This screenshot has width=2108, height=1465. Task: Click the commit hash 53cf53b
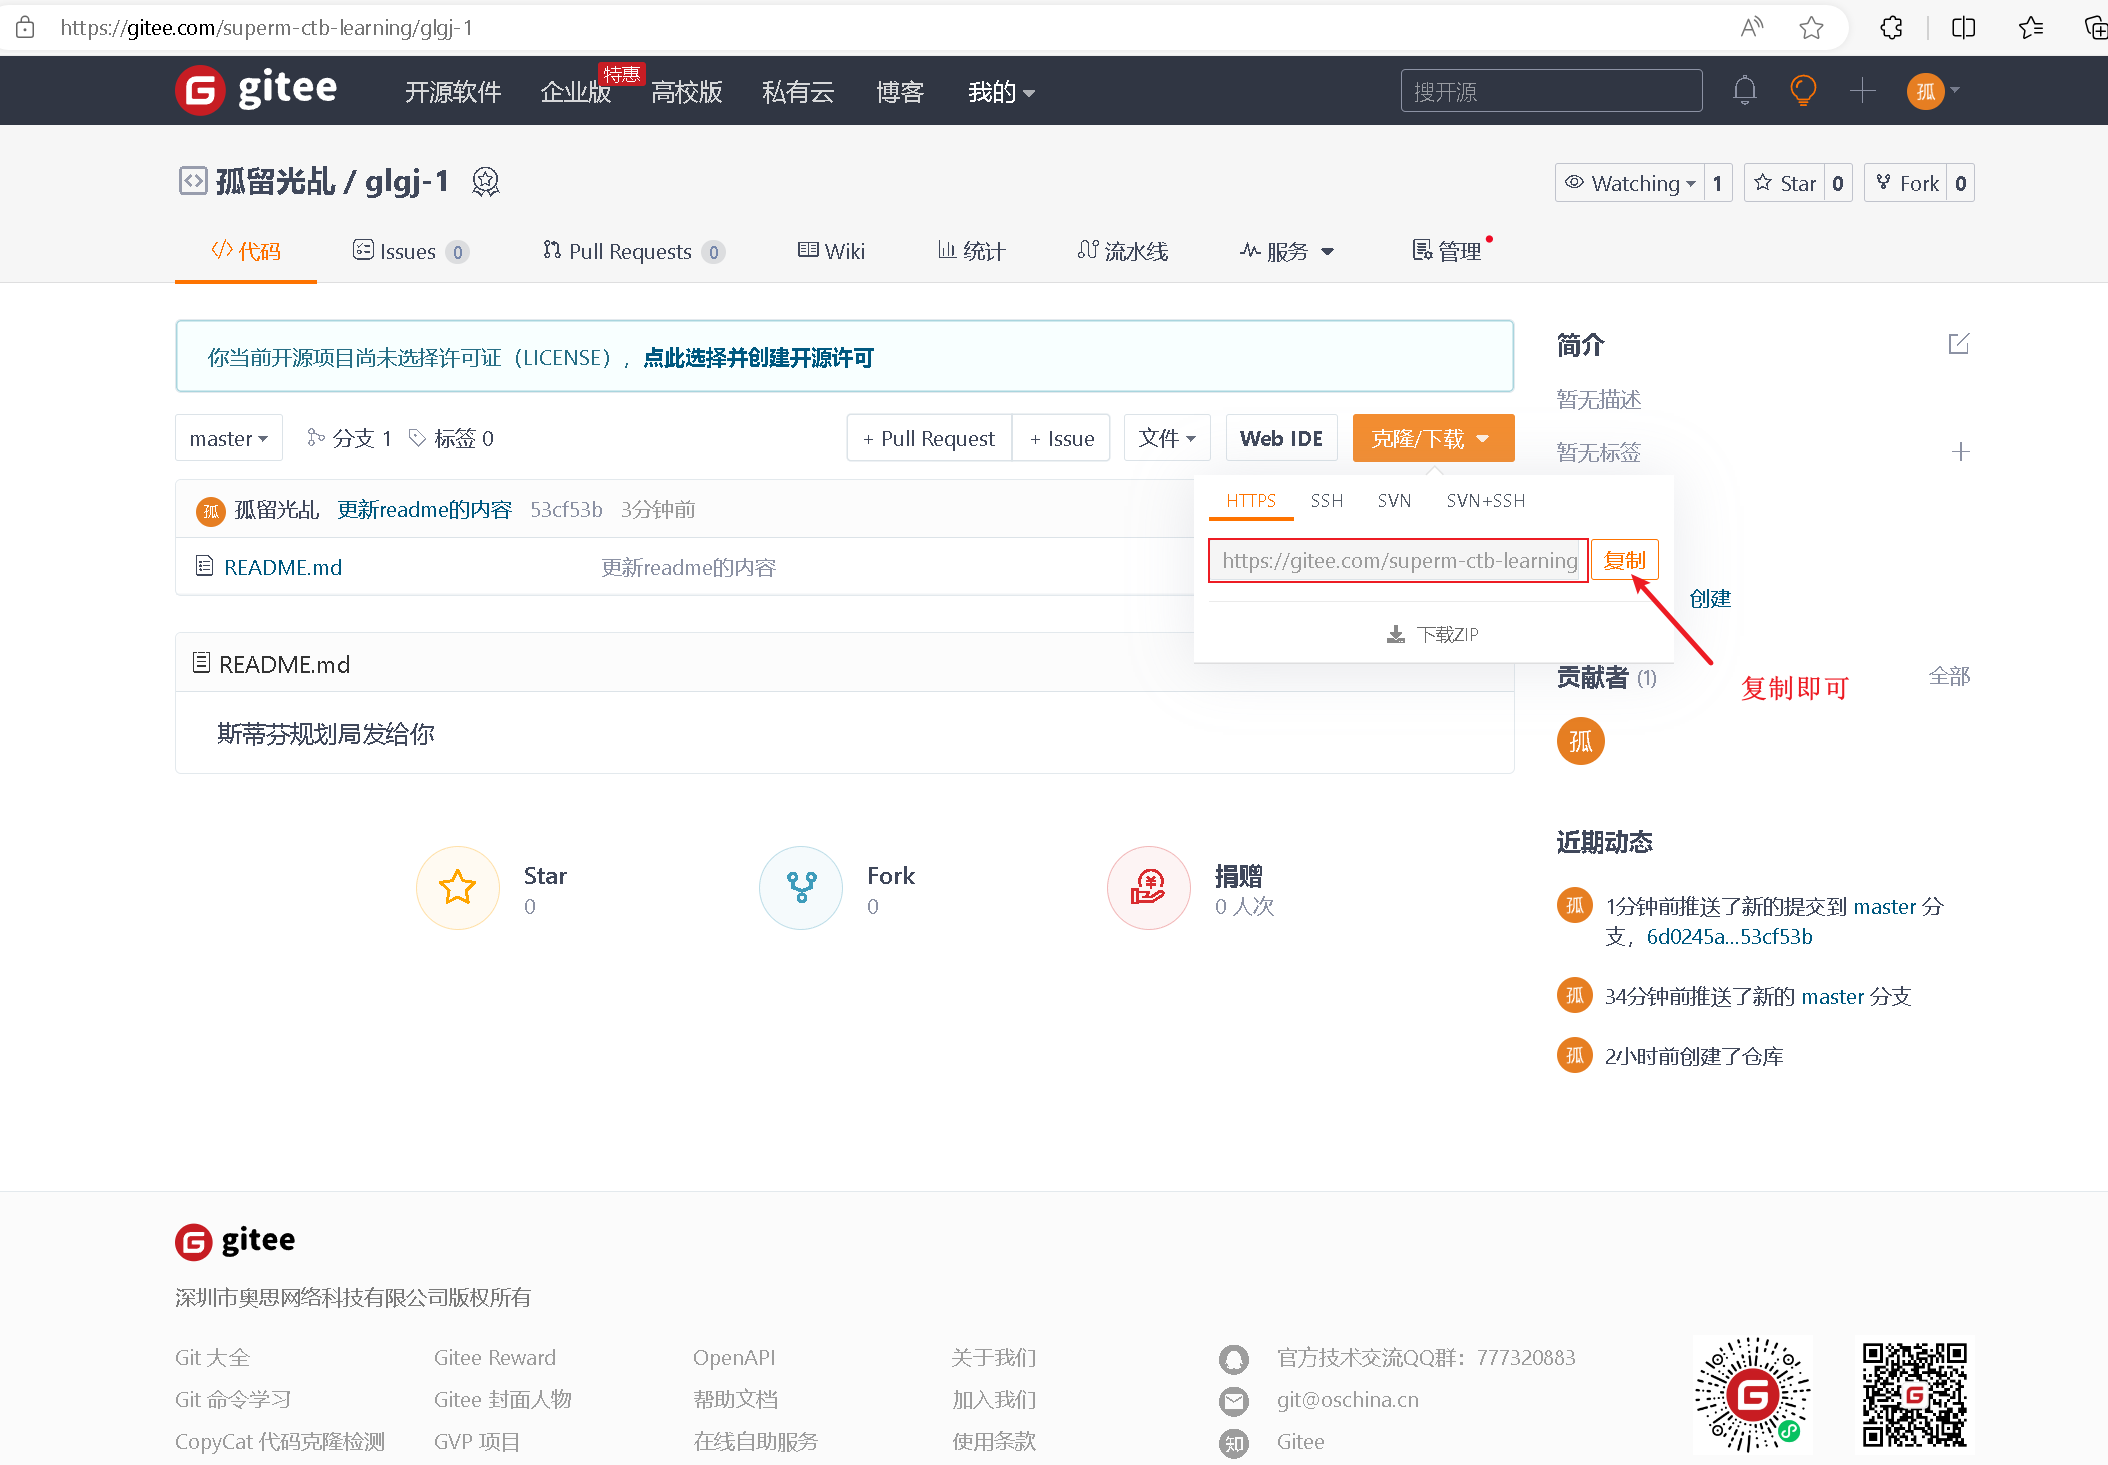[x=566, y=510]
